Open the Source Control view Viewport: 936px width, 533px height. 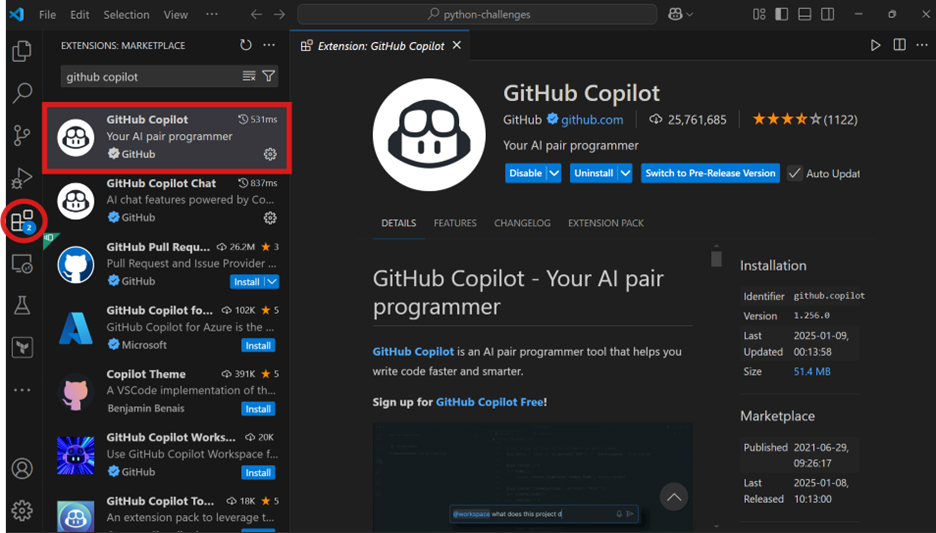coord(22,135)
